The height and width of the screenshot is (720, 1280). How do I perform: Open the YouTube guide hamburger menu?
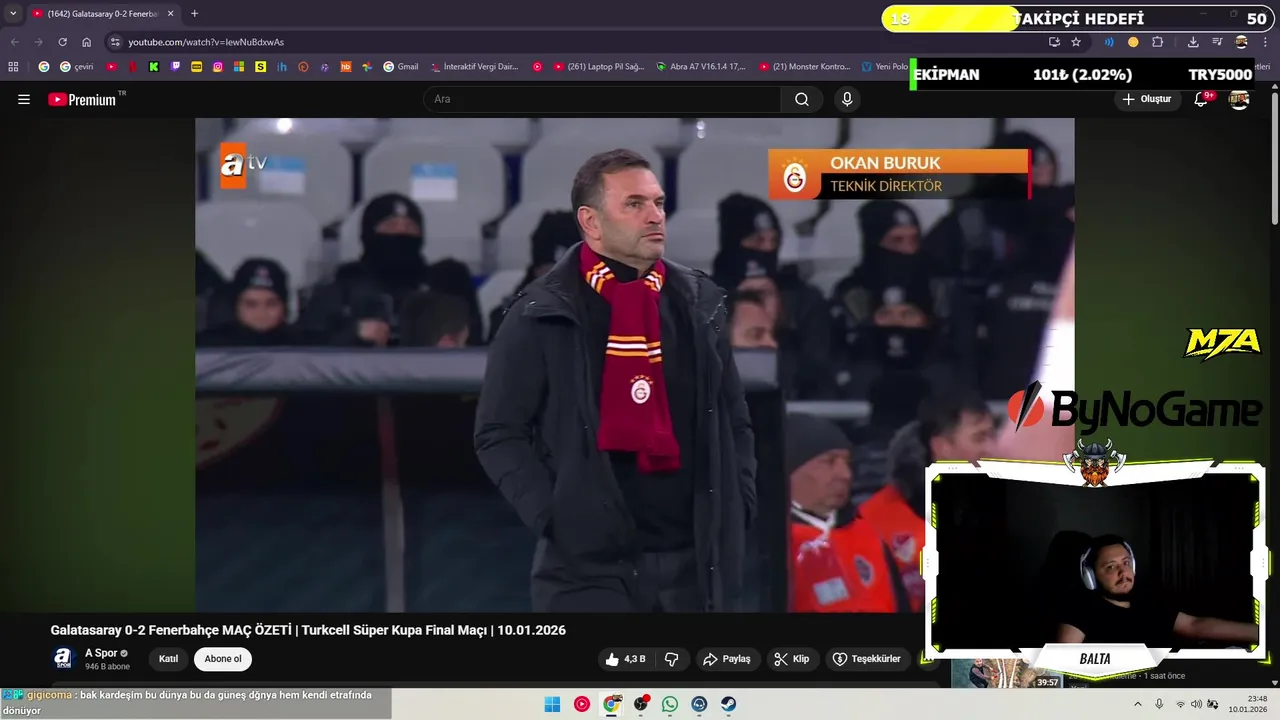tap(24, 99)
